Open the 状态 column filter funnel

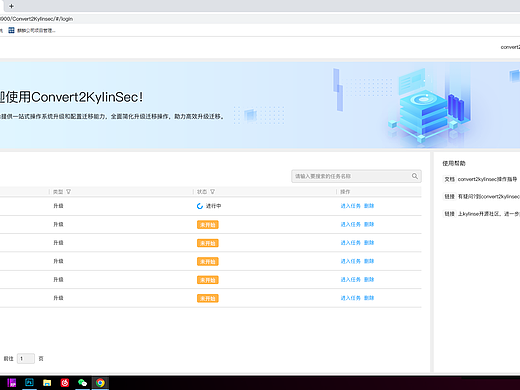pyautogui.click(x=212, y=192)
